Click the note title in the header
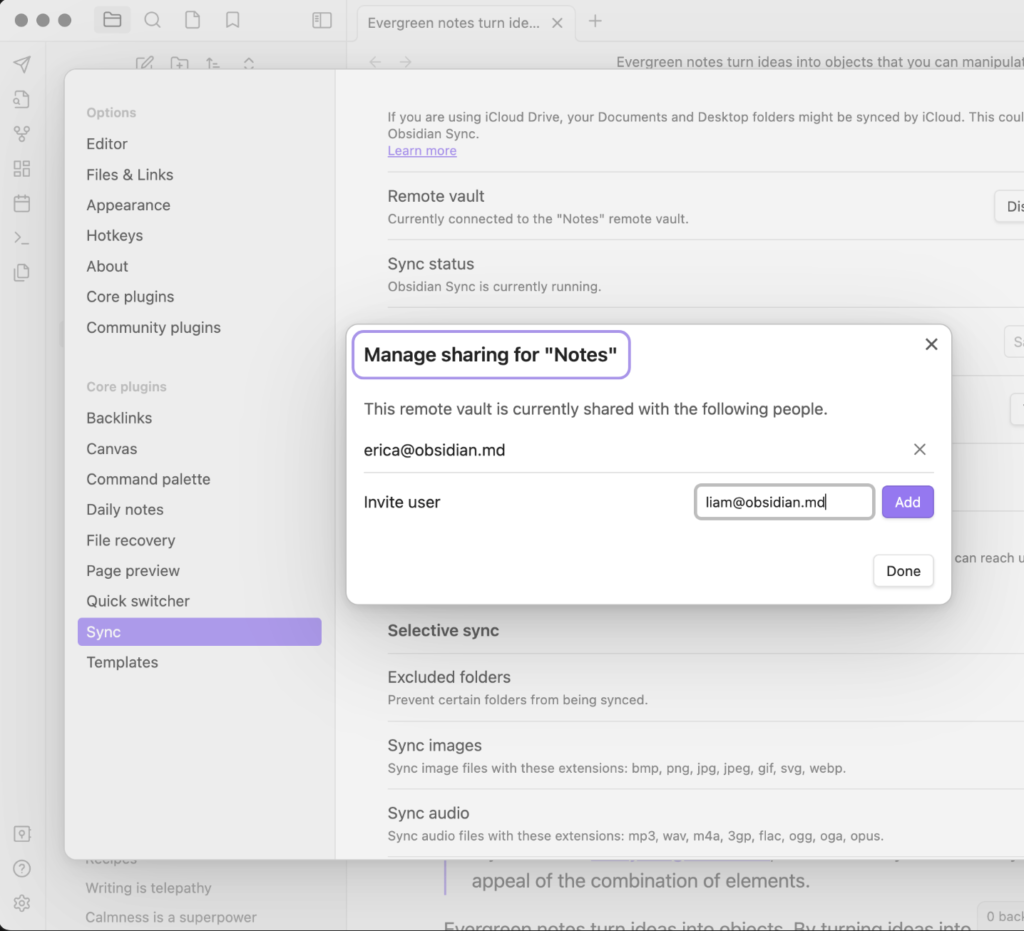Viewport: 1024px width, 931px height. coord(820,62)
